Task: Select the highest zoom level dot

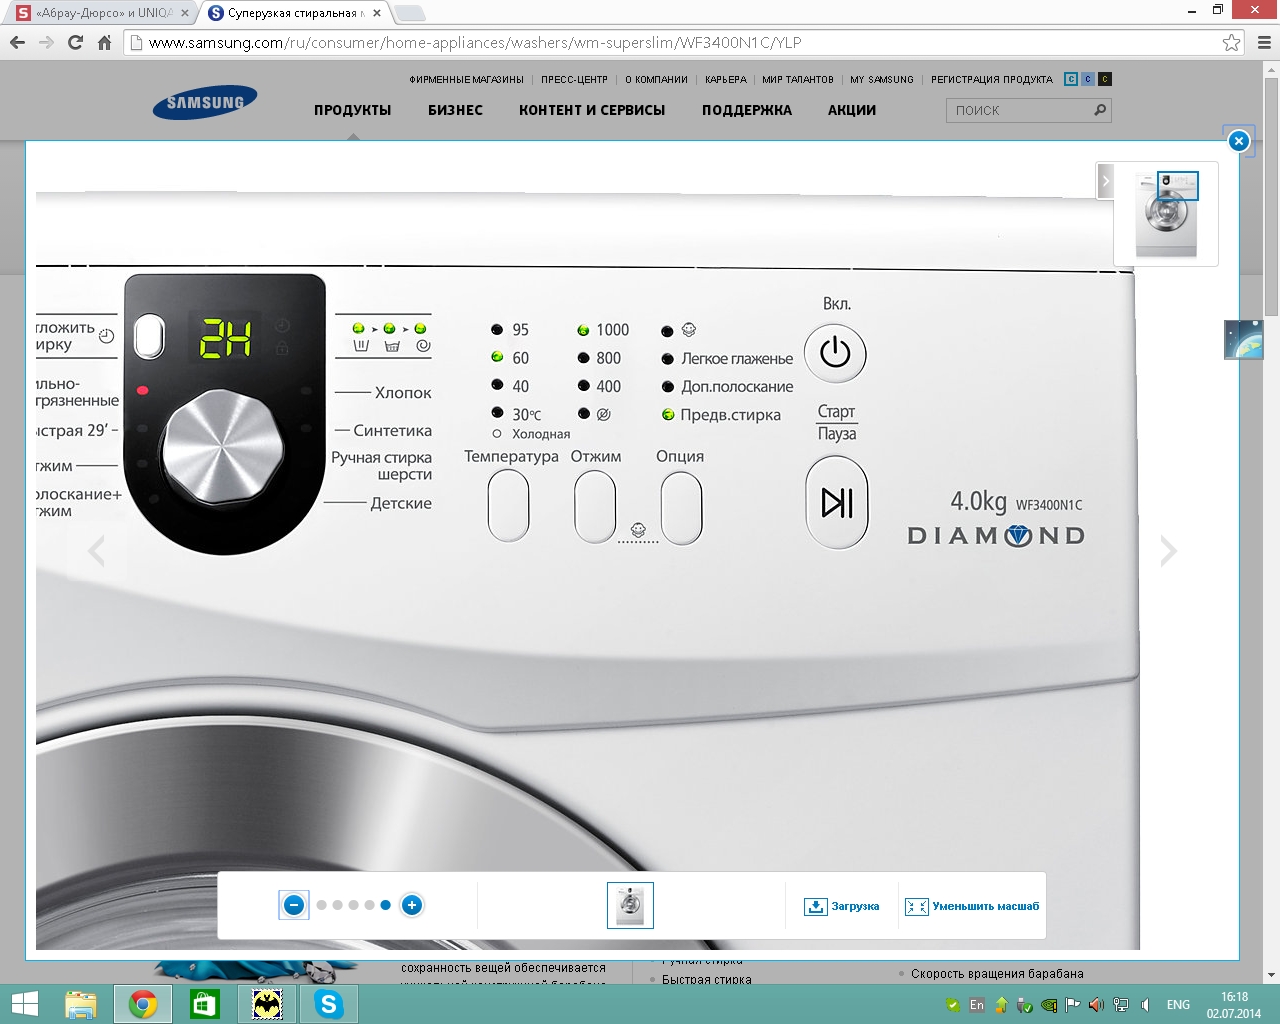Action: pos(386,905)
